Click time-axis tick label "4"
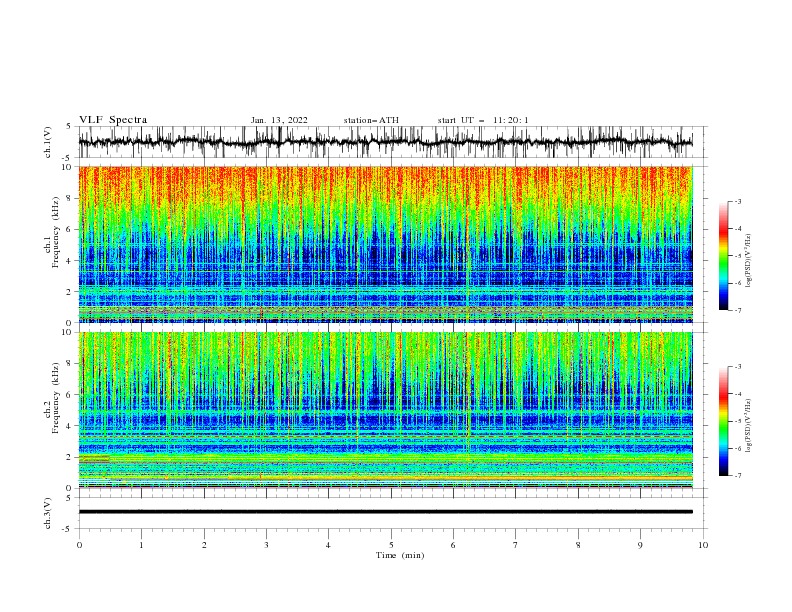 coord(328,545)
